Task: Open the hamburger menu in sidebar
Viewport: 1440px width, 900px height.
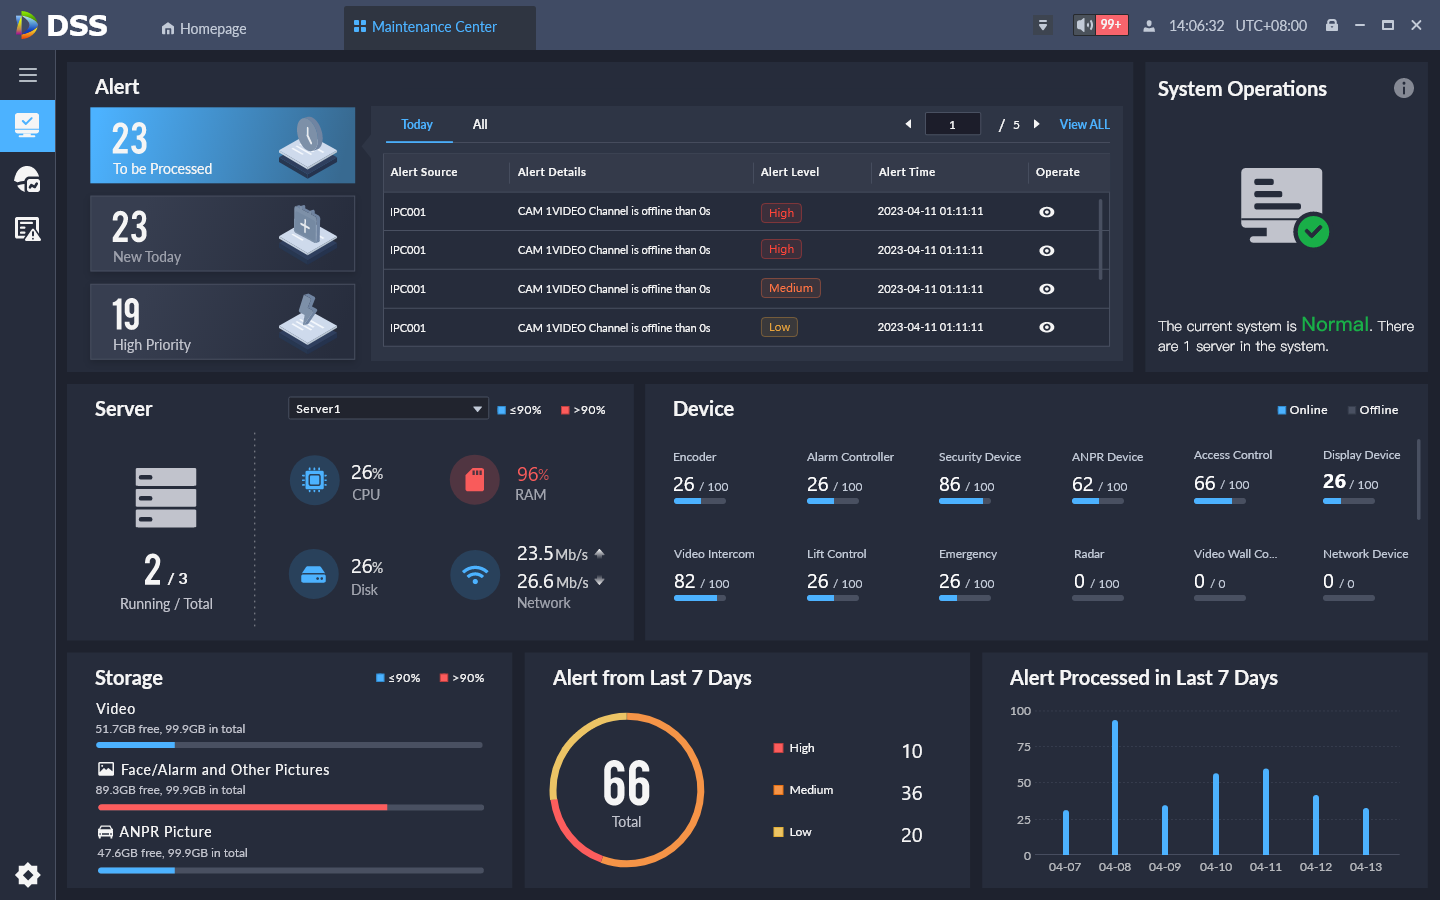Action: [x=28, y=75]
